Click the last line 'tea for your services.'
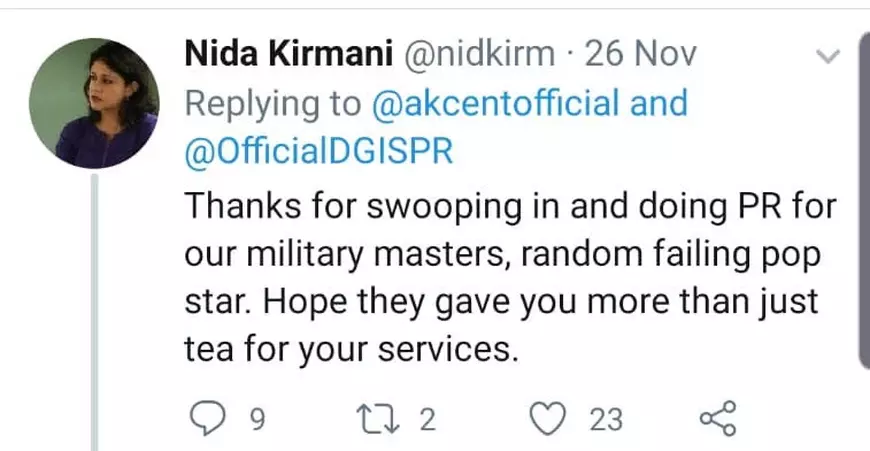This screenshot has height=451, width=870. [x=353, y=350]
